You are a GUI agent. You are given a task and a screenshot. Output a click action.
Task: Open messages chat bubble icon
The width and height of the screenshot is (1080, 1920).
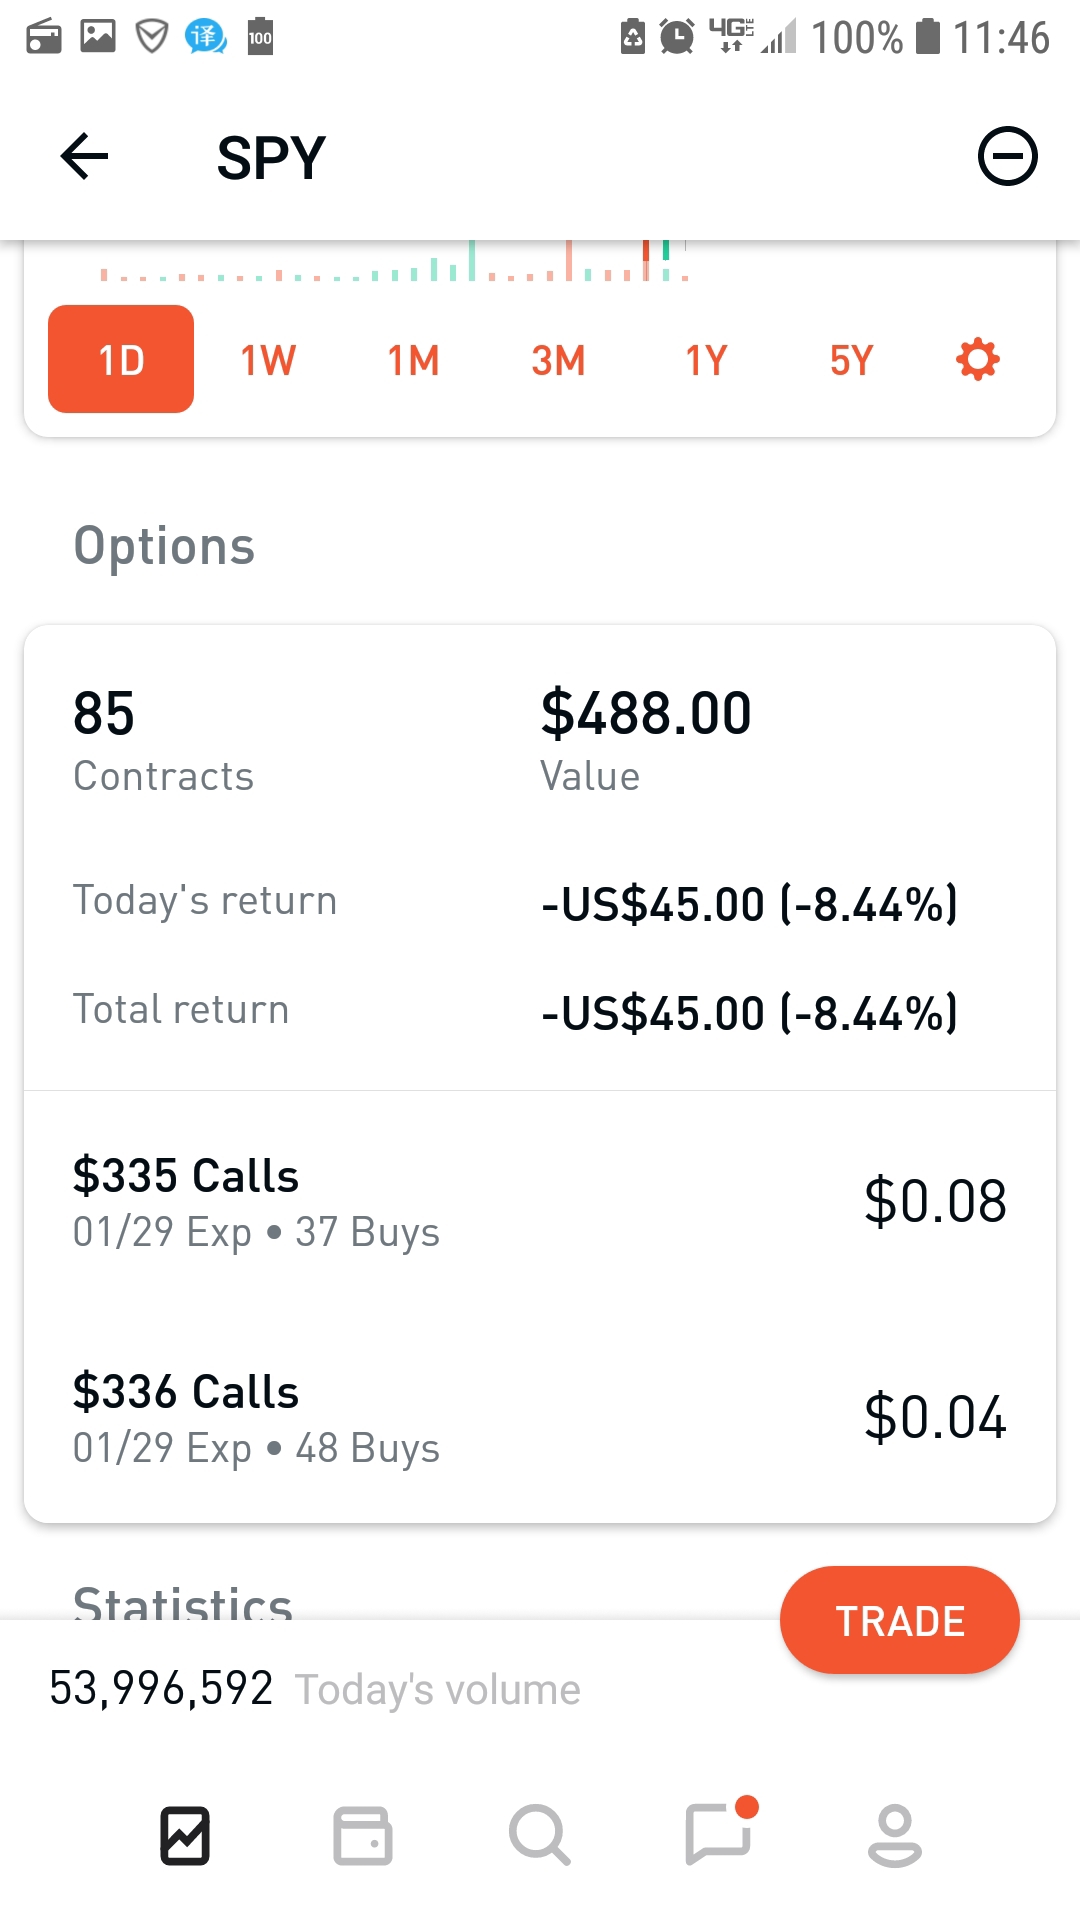tap(718, 1834)
